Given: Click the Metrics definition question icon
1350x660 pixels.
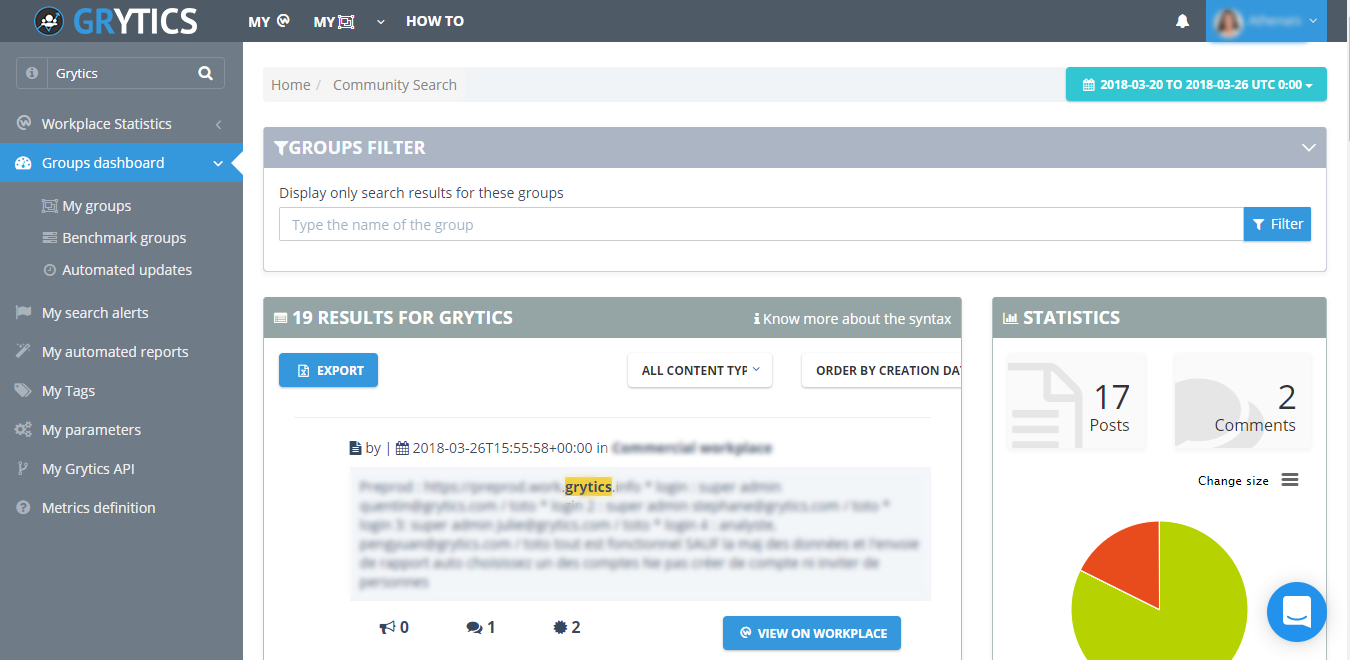Looking at the screenshot, I should pyautogui.click(x=24, y=508).
